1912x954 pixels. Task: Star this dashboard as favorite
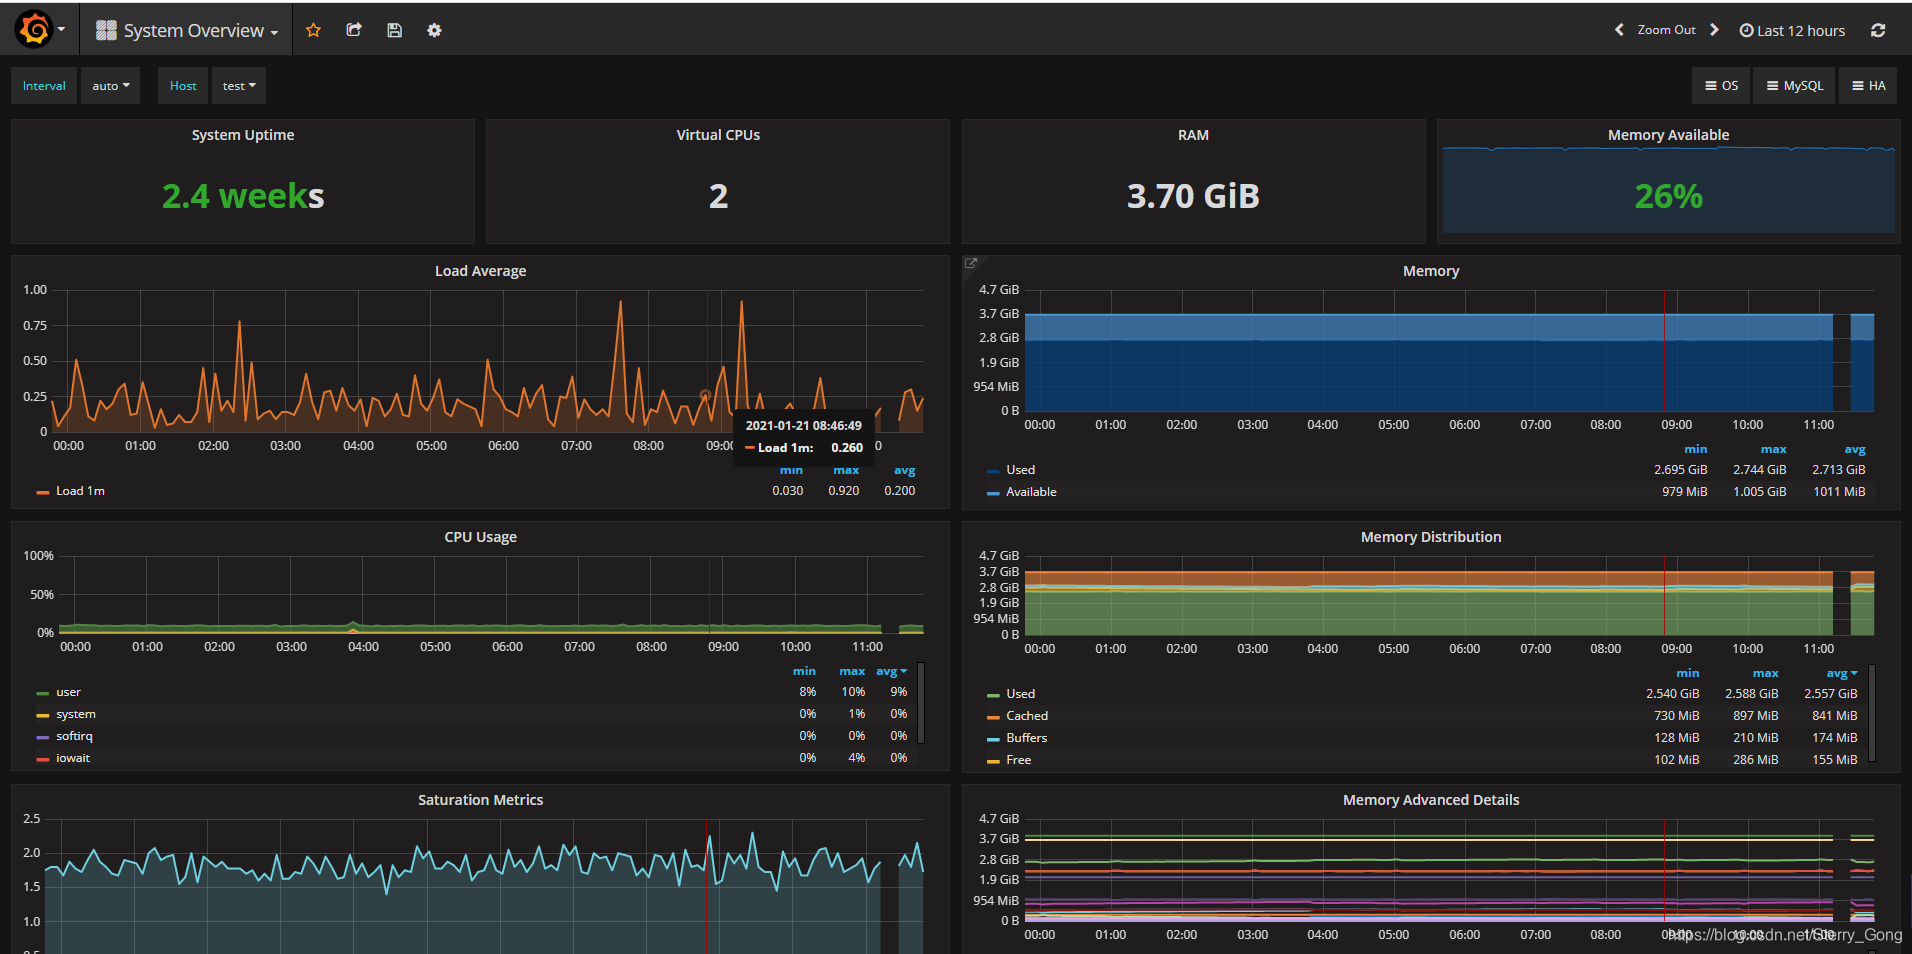[x=313, y=30]
